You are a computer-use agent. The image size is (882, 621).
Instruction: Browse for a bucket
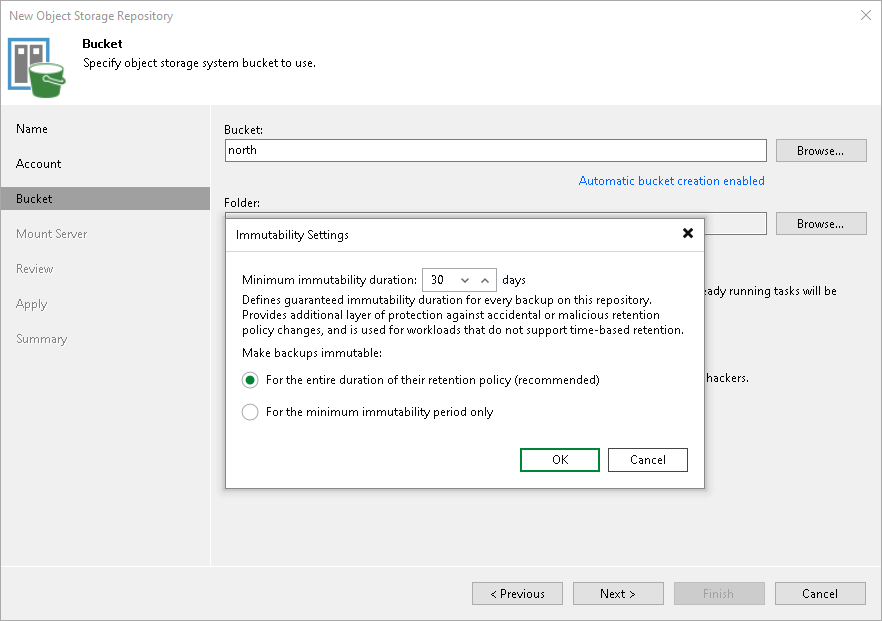[821, 151]
